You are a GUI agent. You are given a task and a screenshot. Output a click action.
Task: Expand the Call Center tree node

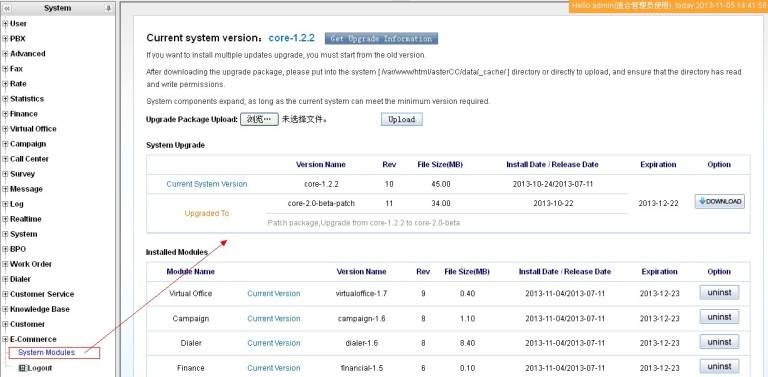[x=5, y=159]
